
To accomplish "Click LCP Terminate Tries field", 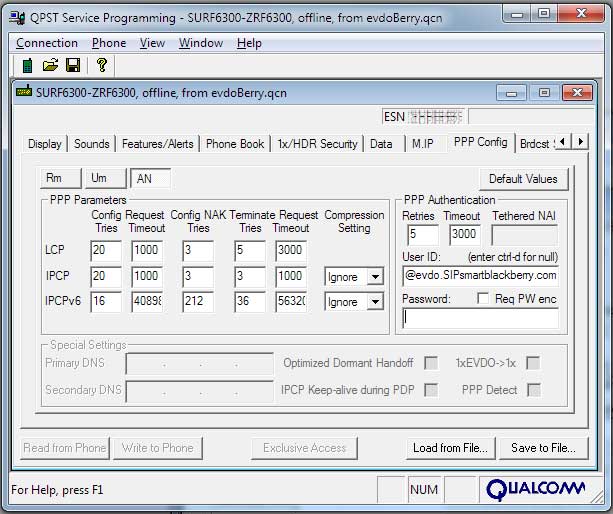I will tap(250, 251).
